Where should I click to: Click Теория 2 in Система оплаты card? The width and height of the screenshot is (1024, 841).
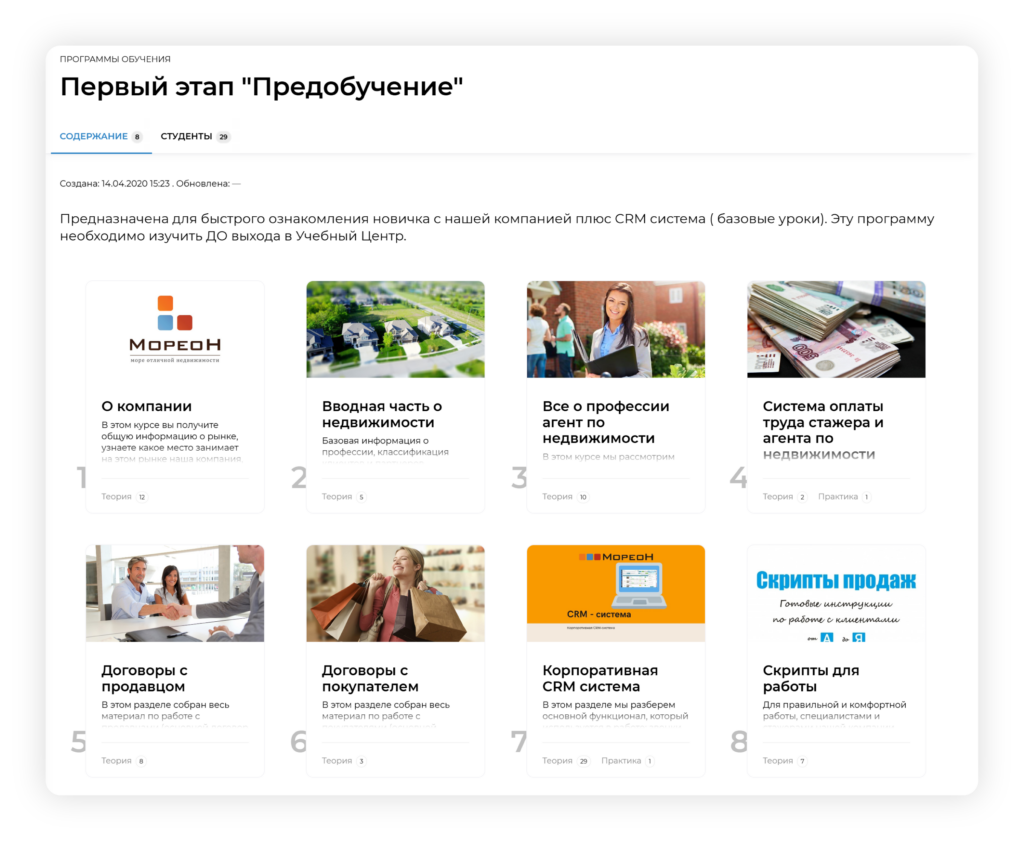click(x=785, y=497)
